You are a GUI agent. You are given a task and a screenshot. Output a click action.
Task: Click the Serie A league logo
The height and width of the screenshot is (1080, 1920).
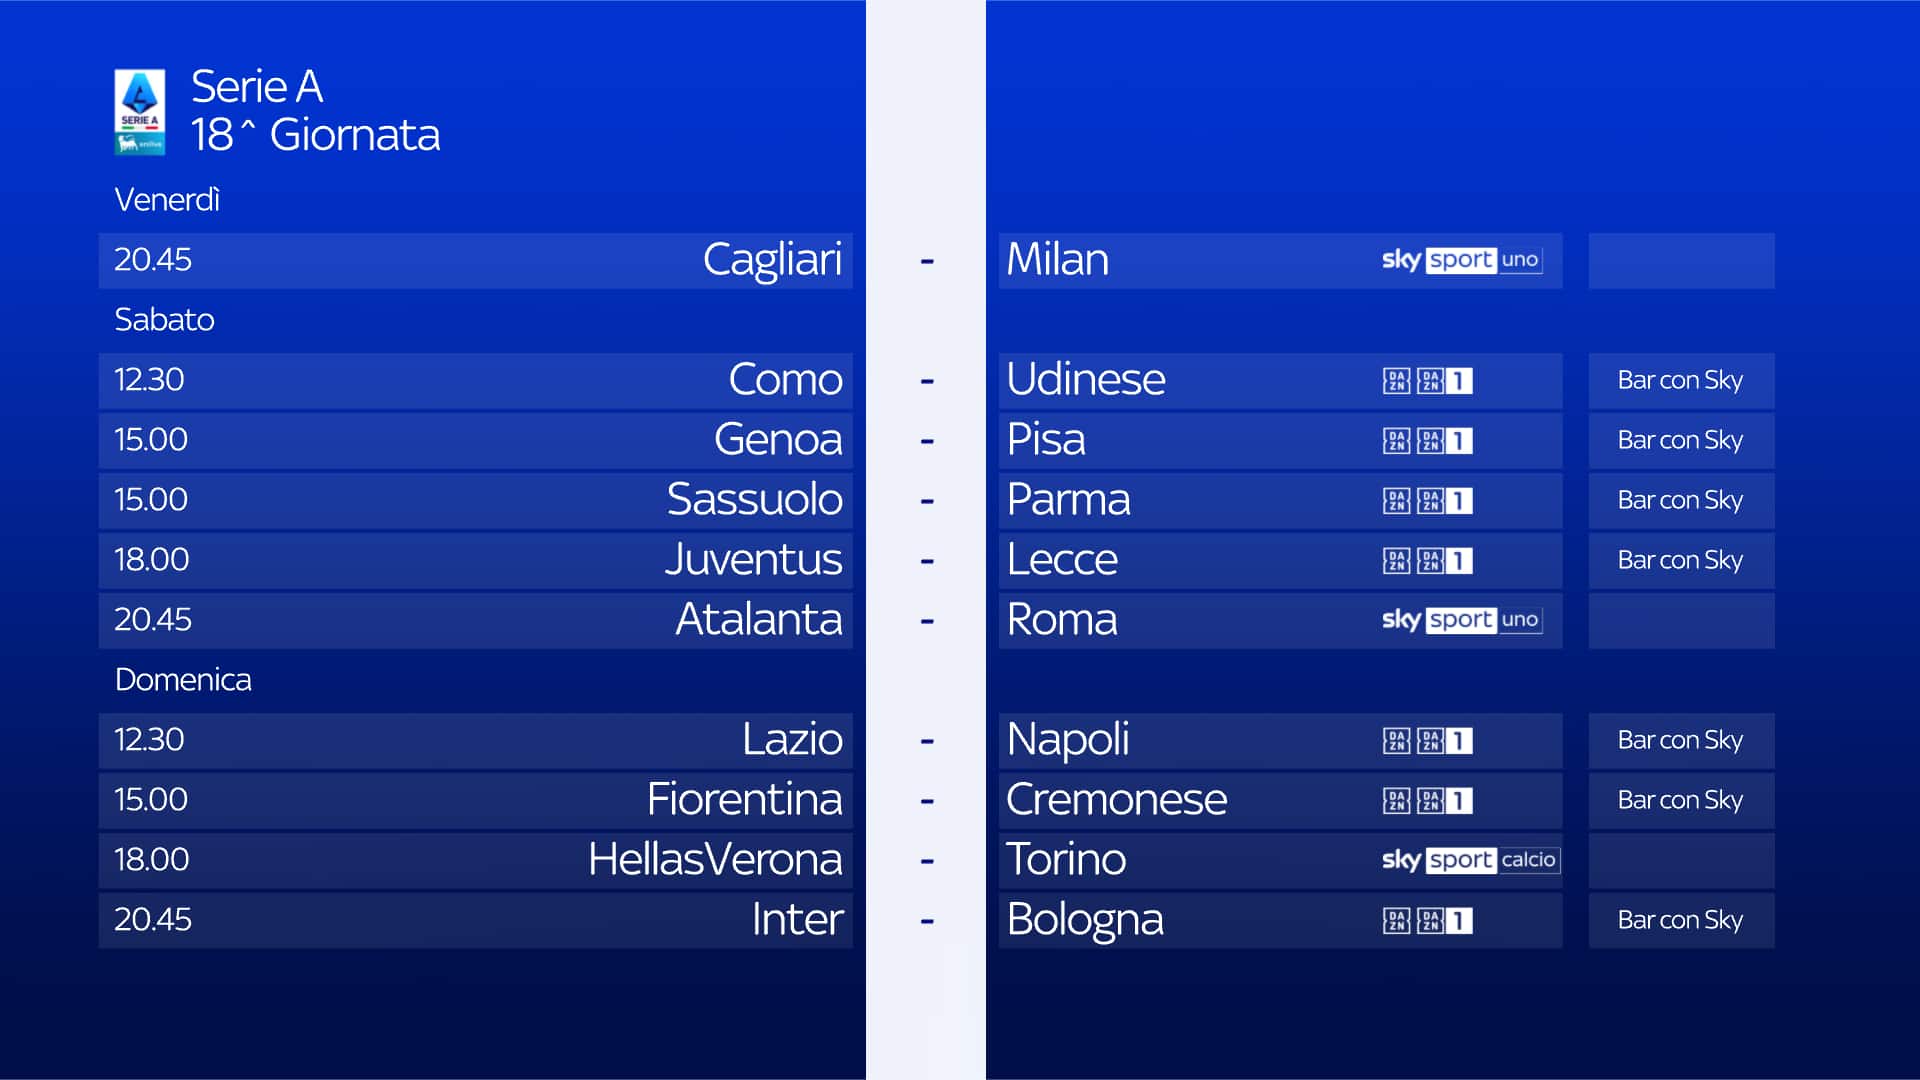[139, 111]
